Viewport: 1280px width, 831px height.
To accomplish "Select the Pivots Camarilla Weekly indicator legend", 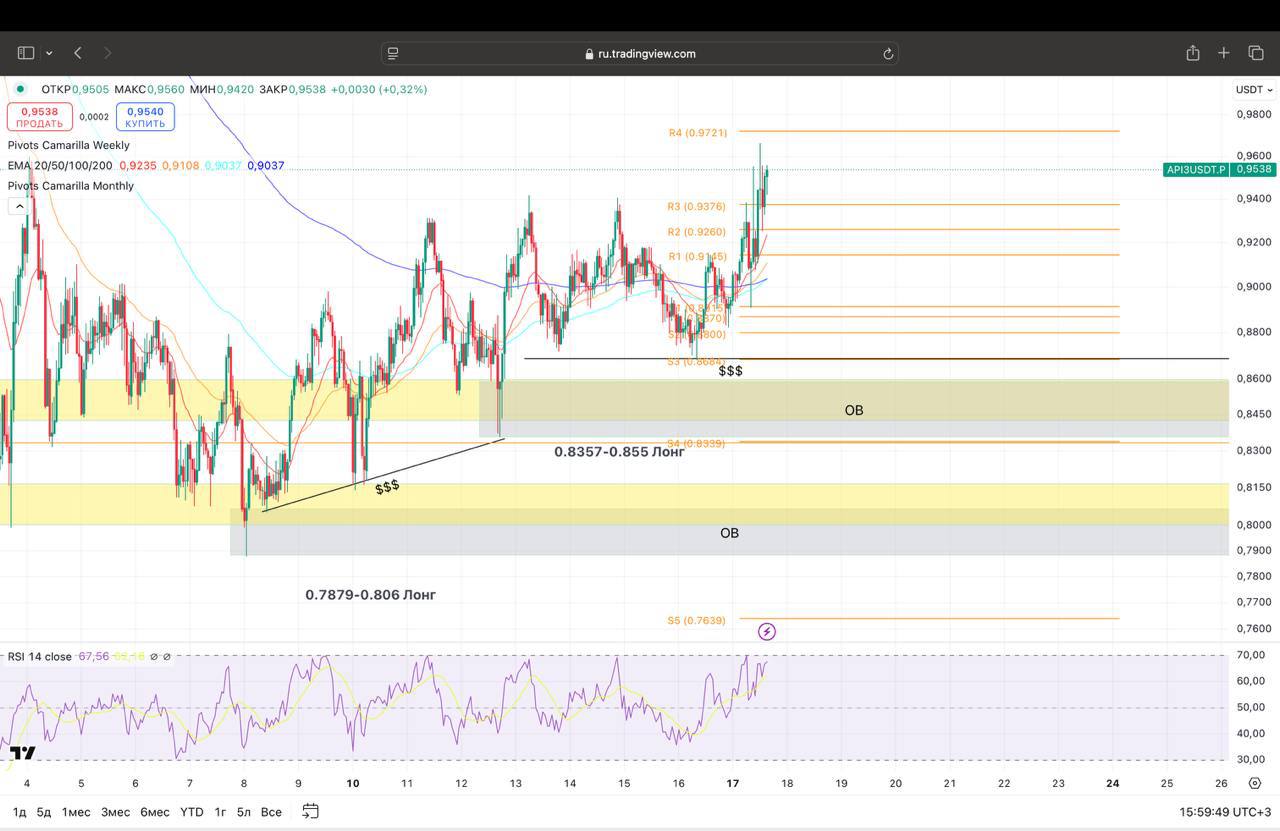I will 69,145.
